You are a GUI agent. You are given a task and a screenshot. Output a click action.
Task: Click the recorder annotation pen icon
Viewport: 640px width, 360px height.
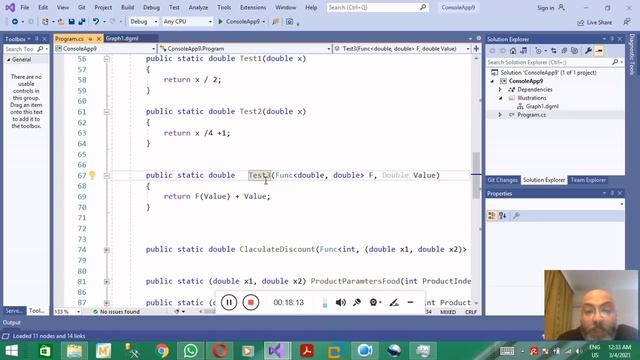[393, 302]
